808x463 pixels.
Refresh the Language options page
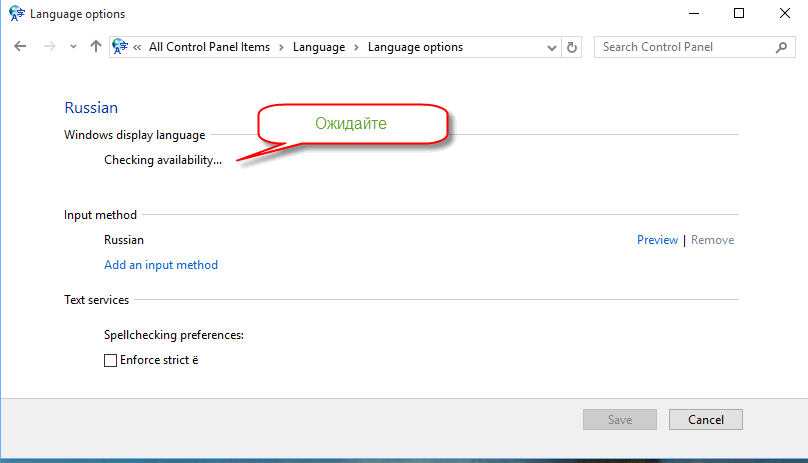pyautogui.click(x=572, y=47)
